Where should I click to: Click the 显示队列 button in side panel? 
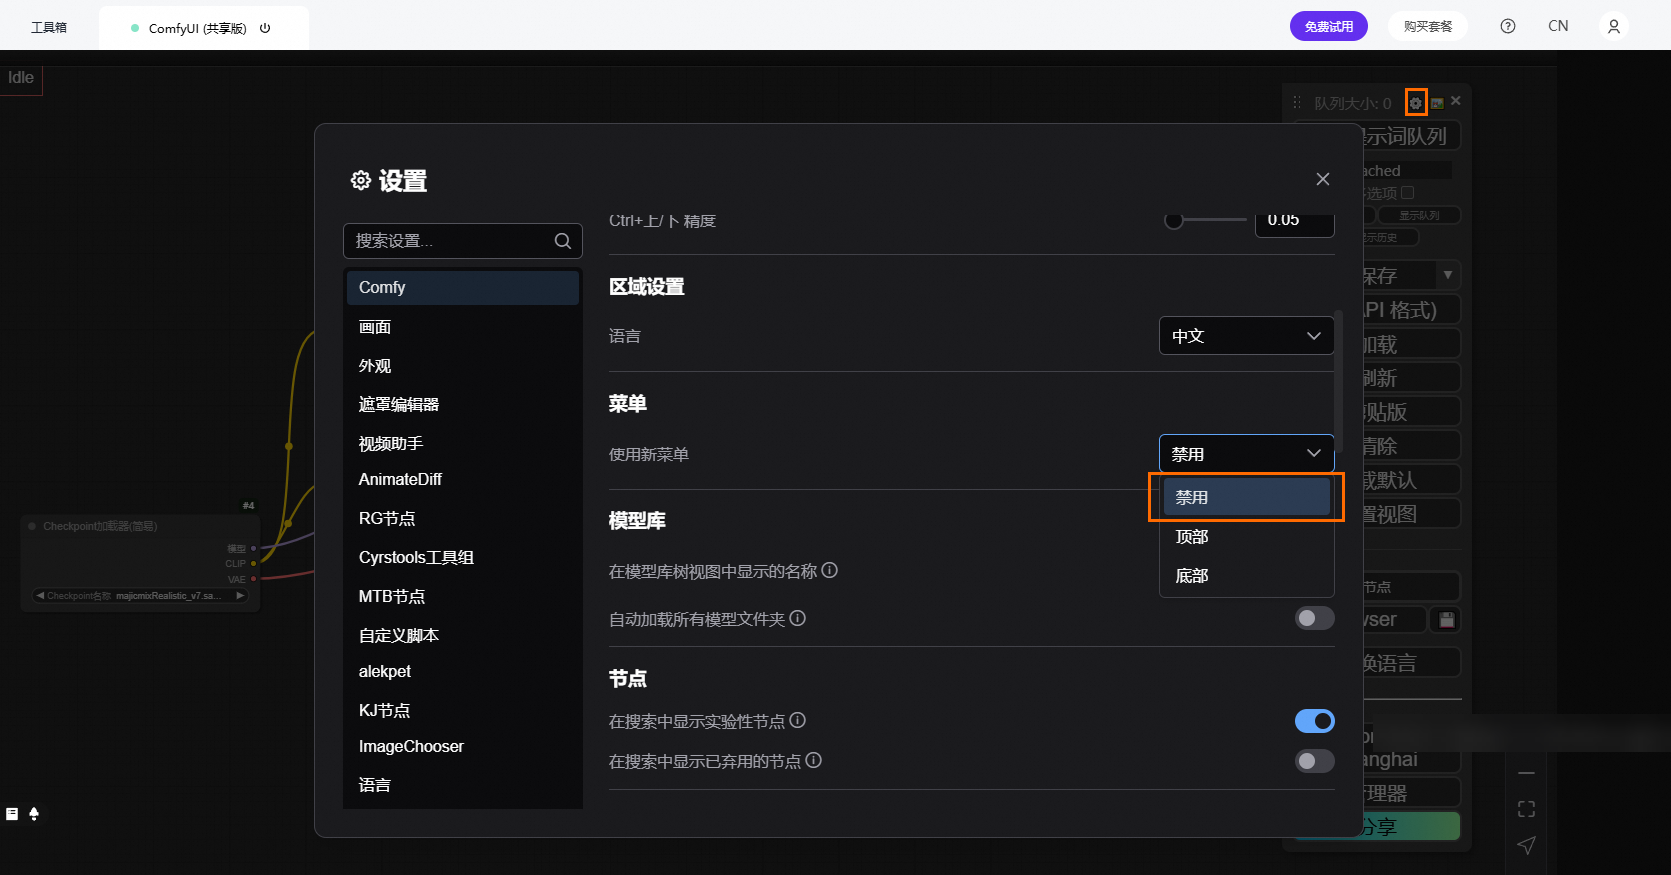pos(1419,215)
